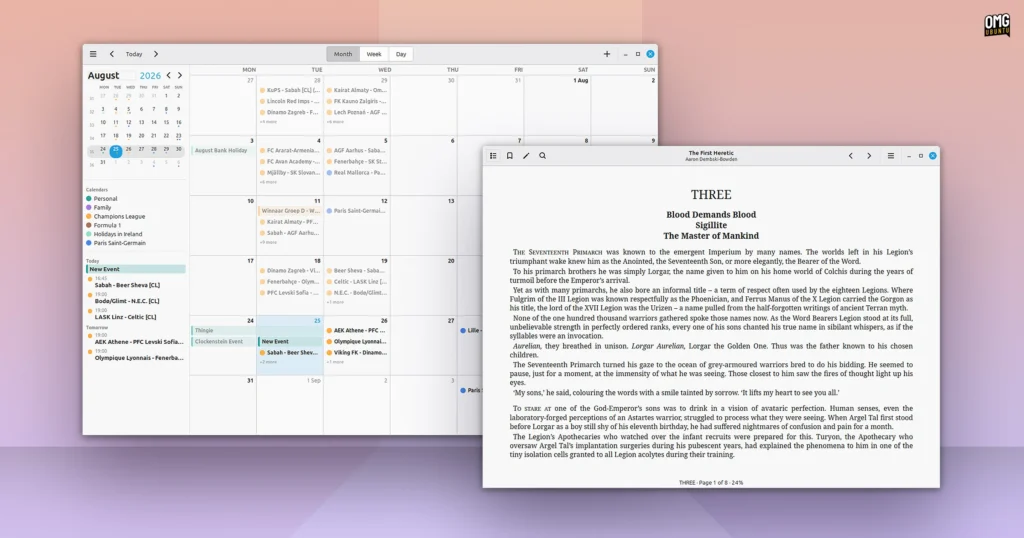Switch to Day view
This screenshot has height=538, width=1024.
click(x=401, y=54)
